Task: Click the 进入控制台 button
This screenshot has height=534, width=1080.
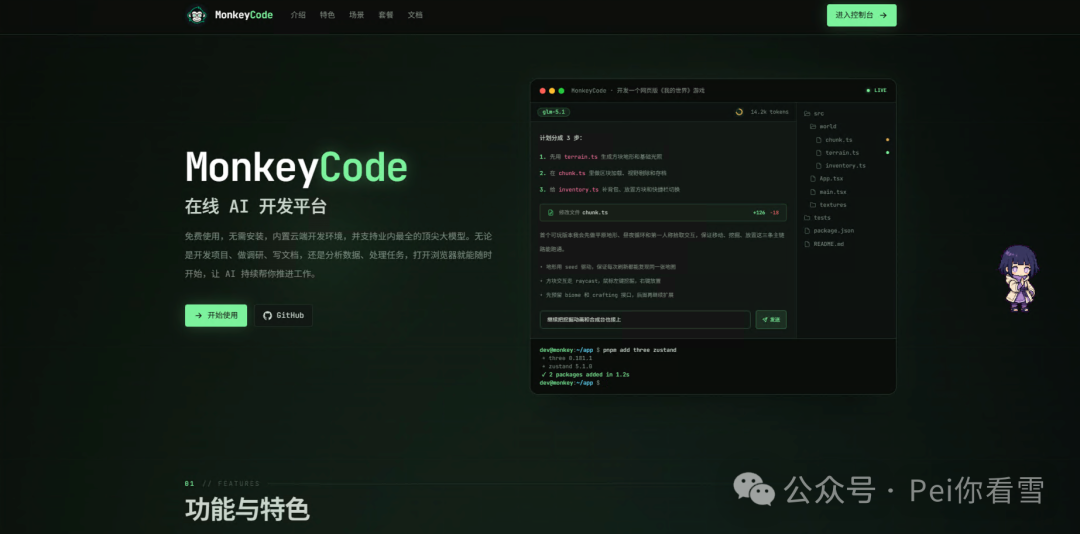Action: pyautogui.click(x=862, y=15)
